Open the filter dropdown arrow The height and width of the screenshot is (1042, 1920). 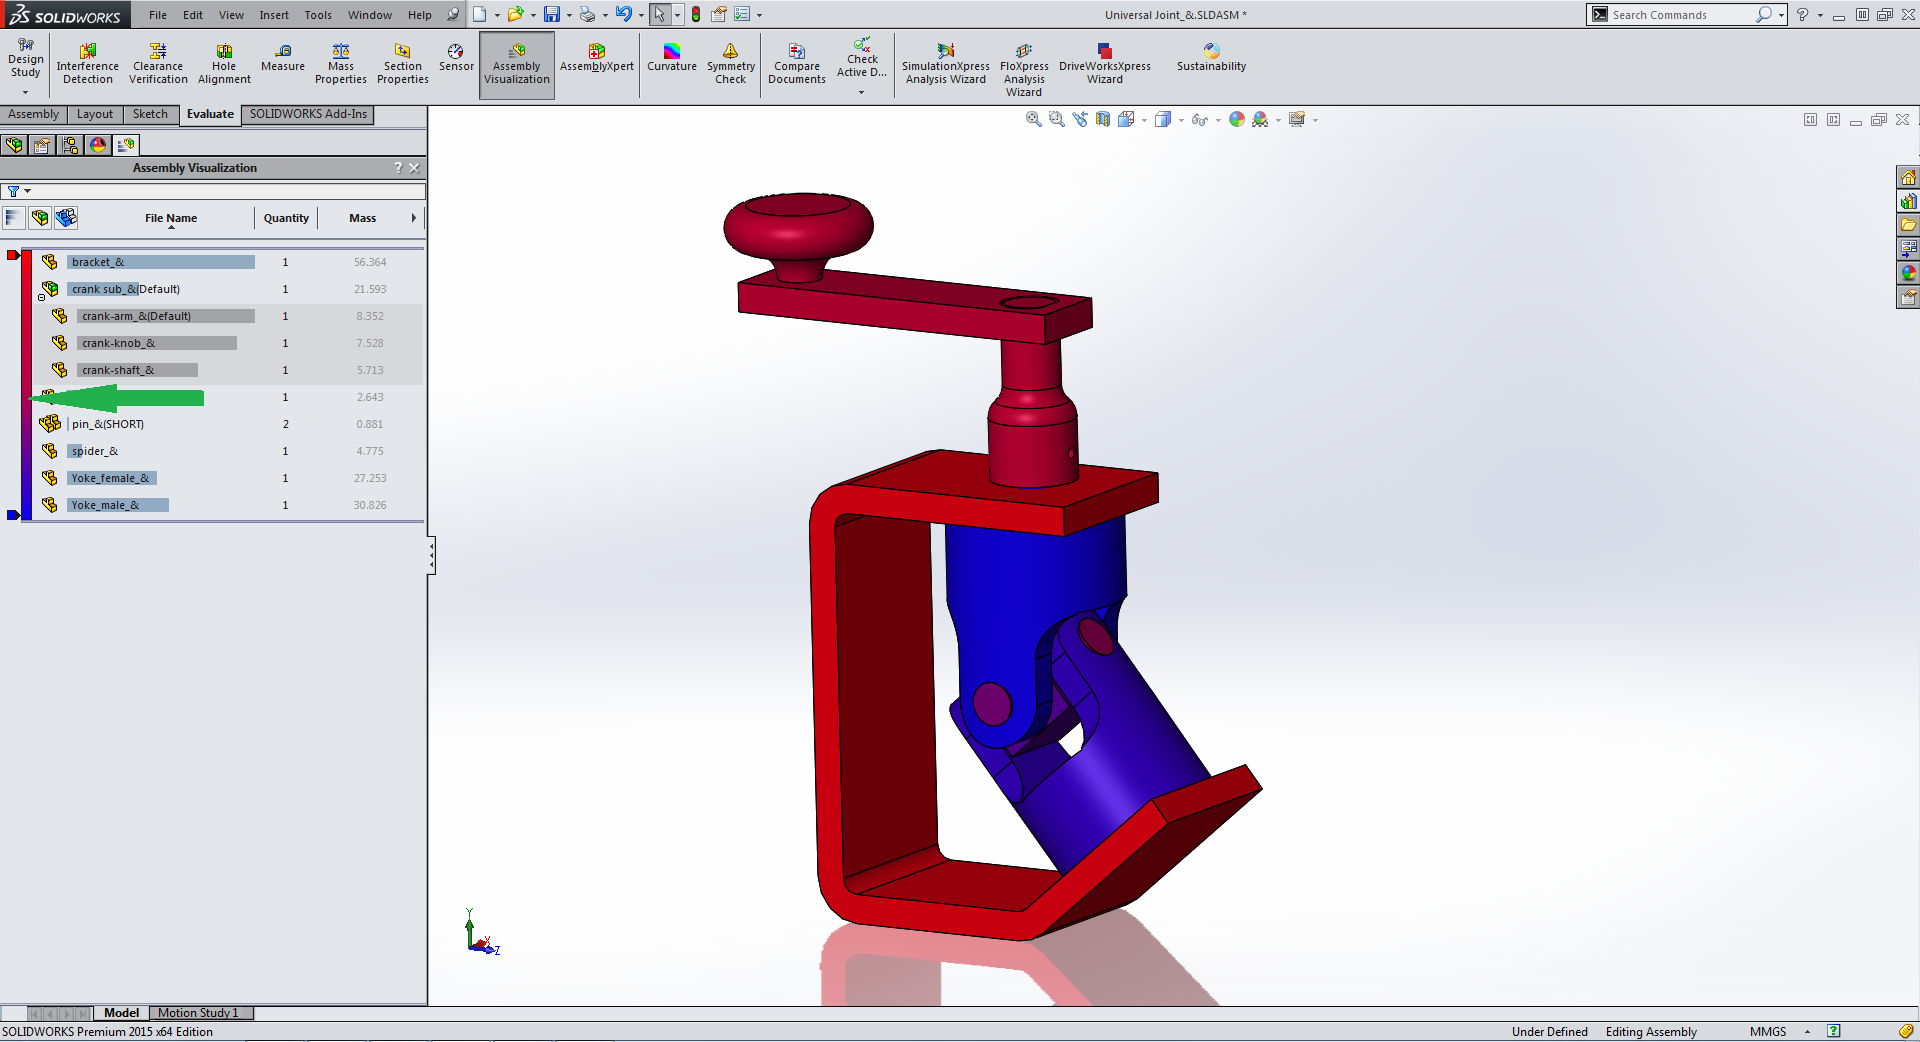[28, 191]
